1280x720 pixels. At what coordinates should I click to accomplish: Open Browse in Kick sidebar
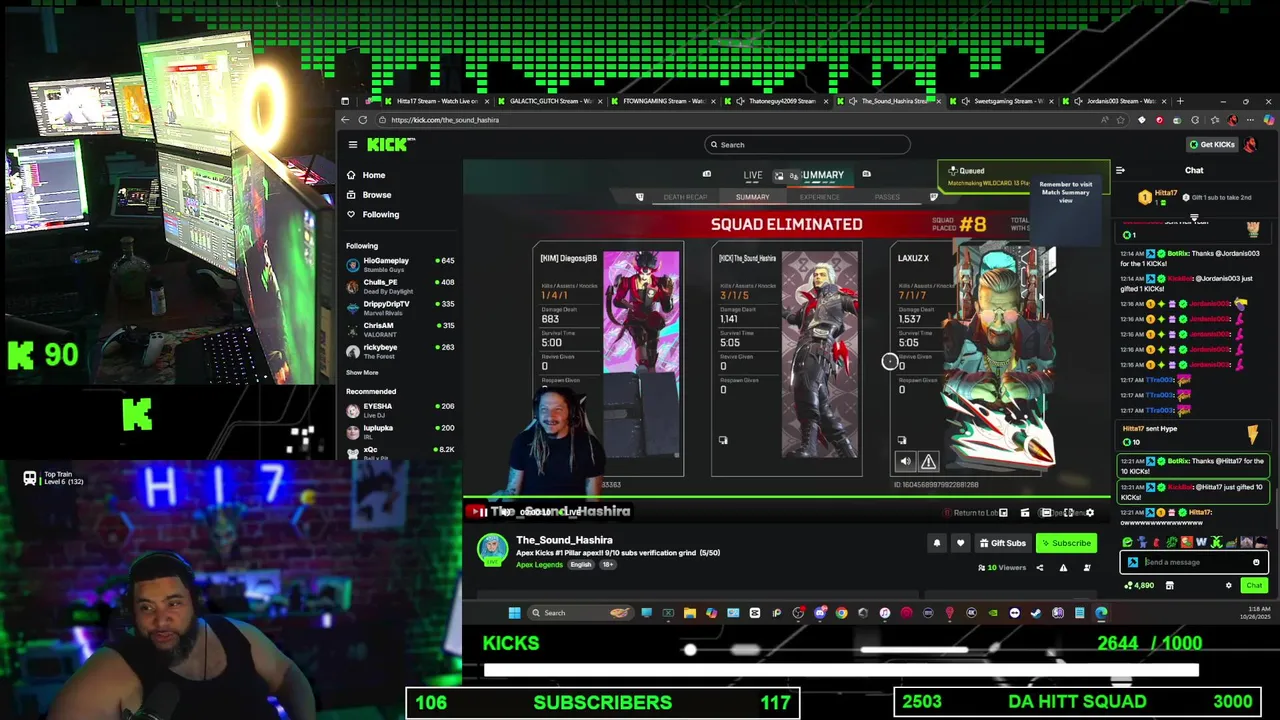click(377, 195)
